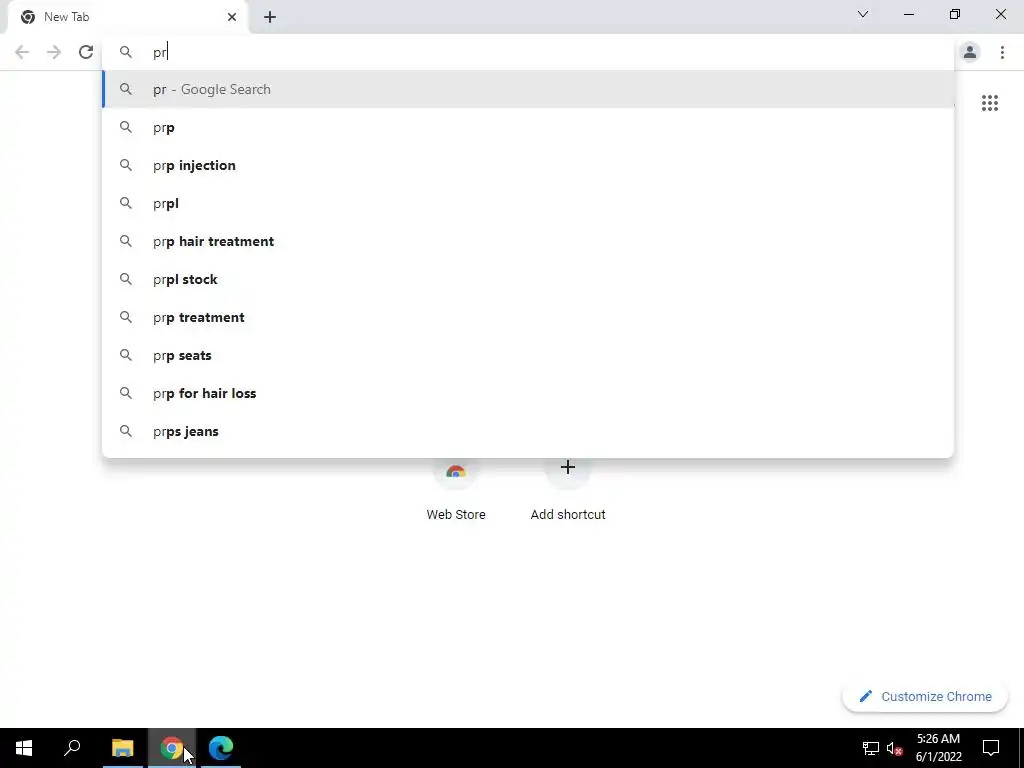Screen dimensions: 1024x768
Task: Open a new tab with the plus button
Action: coord(270,17)
